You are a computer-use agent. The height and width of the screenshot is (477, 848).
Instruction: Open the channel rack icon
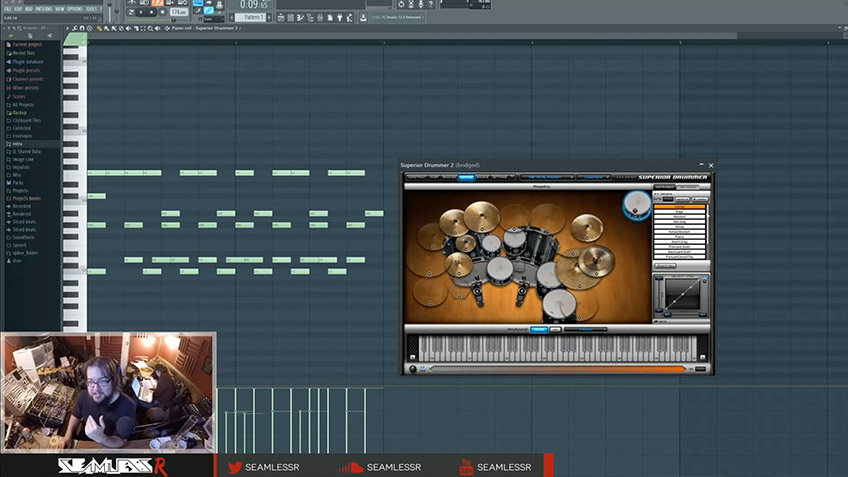point(290,17)
